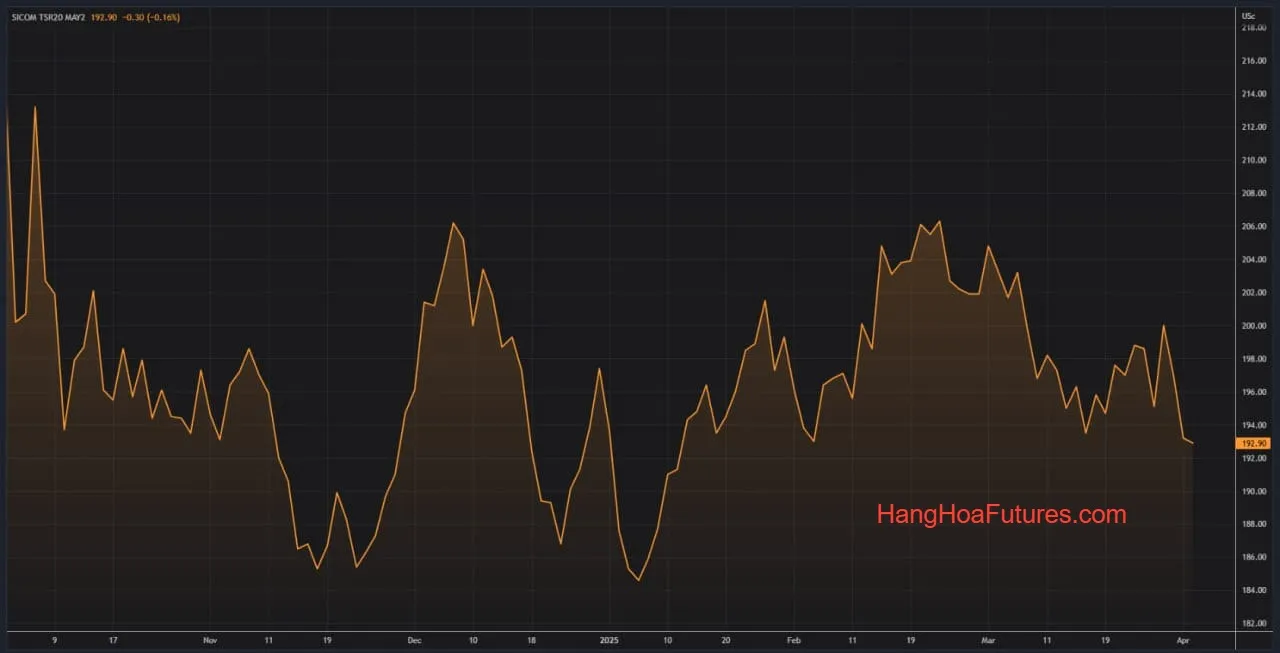Click the 186.00 price scale label
Viewport: 1280px width, 653px height.
1254,557
